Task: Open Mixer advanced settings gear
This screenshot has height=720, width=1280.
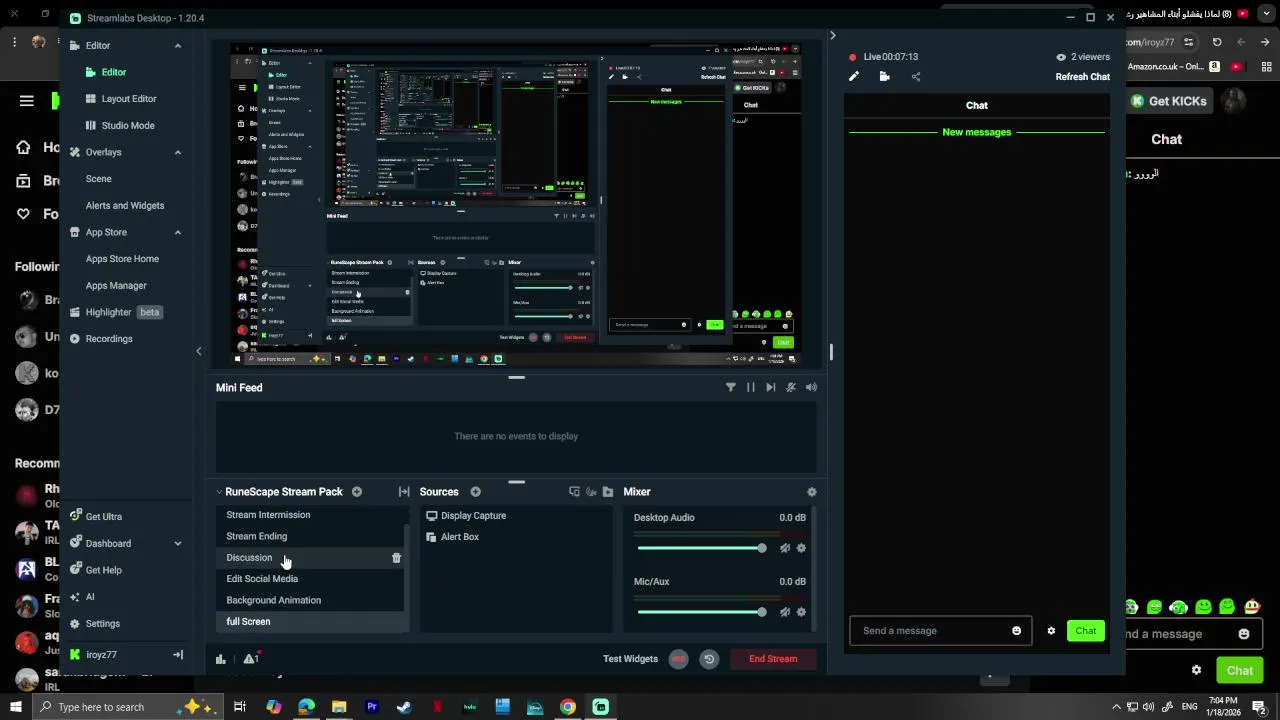Action: coord(812,492)
